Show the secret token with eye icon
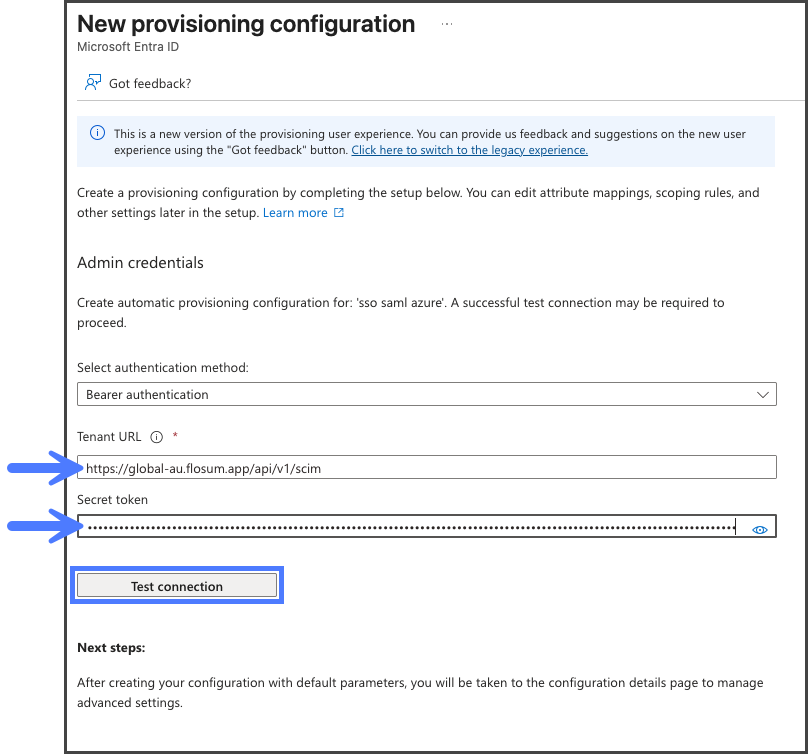Viewport: 808px width, 754px height. (x=759, y=530)
